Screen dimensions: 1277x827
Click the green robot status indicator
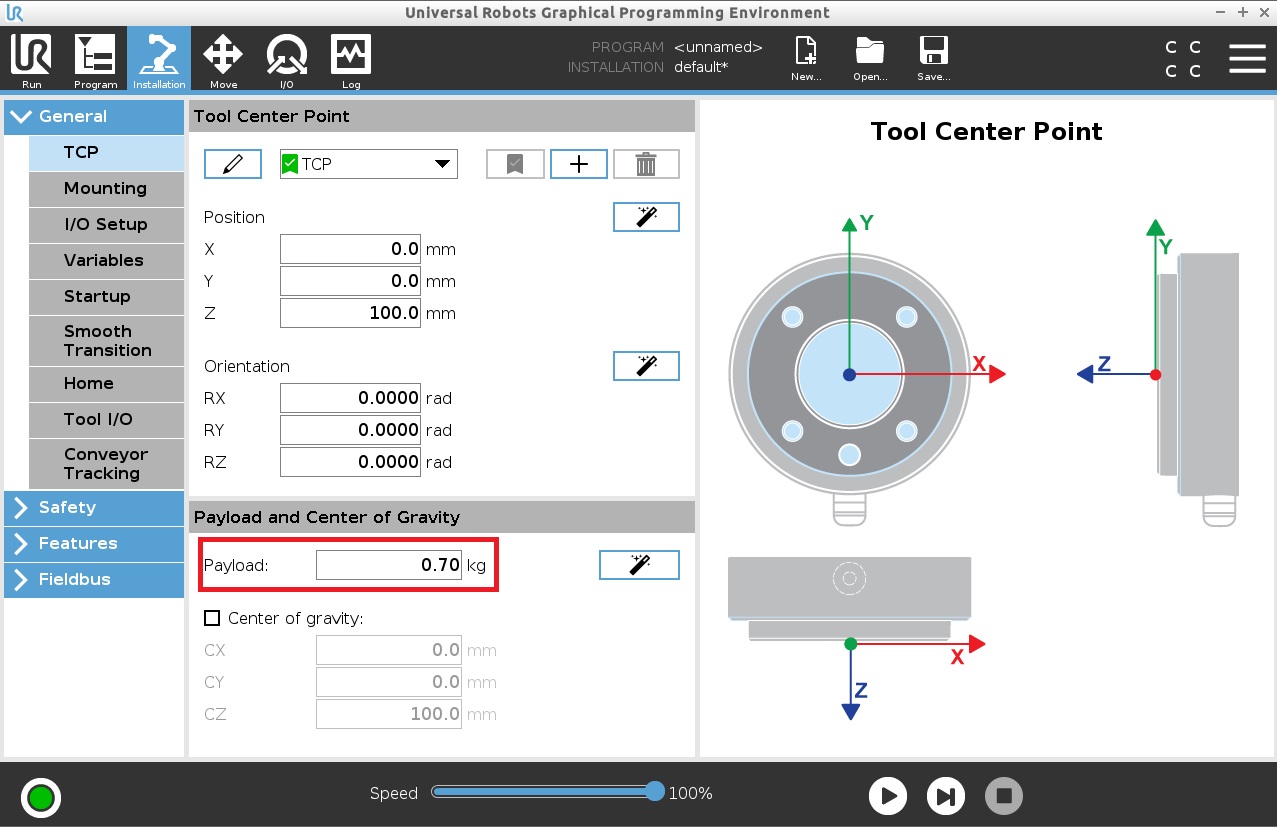click(41, 797)
